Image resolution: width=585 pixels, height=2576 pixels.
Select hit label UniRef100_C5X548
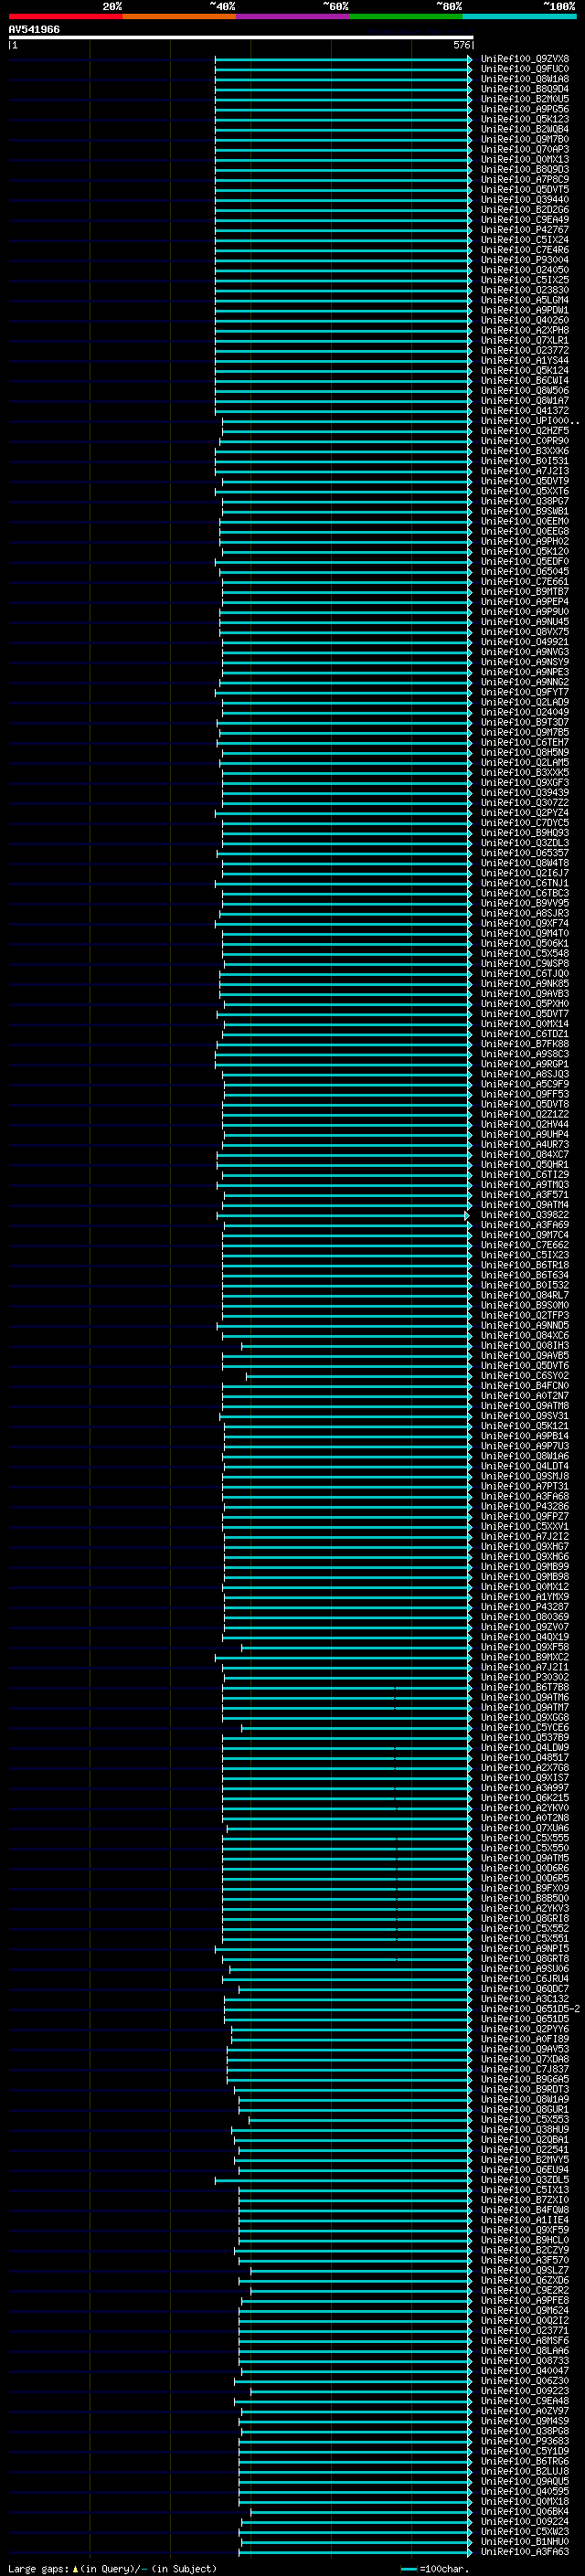(525, 953)
